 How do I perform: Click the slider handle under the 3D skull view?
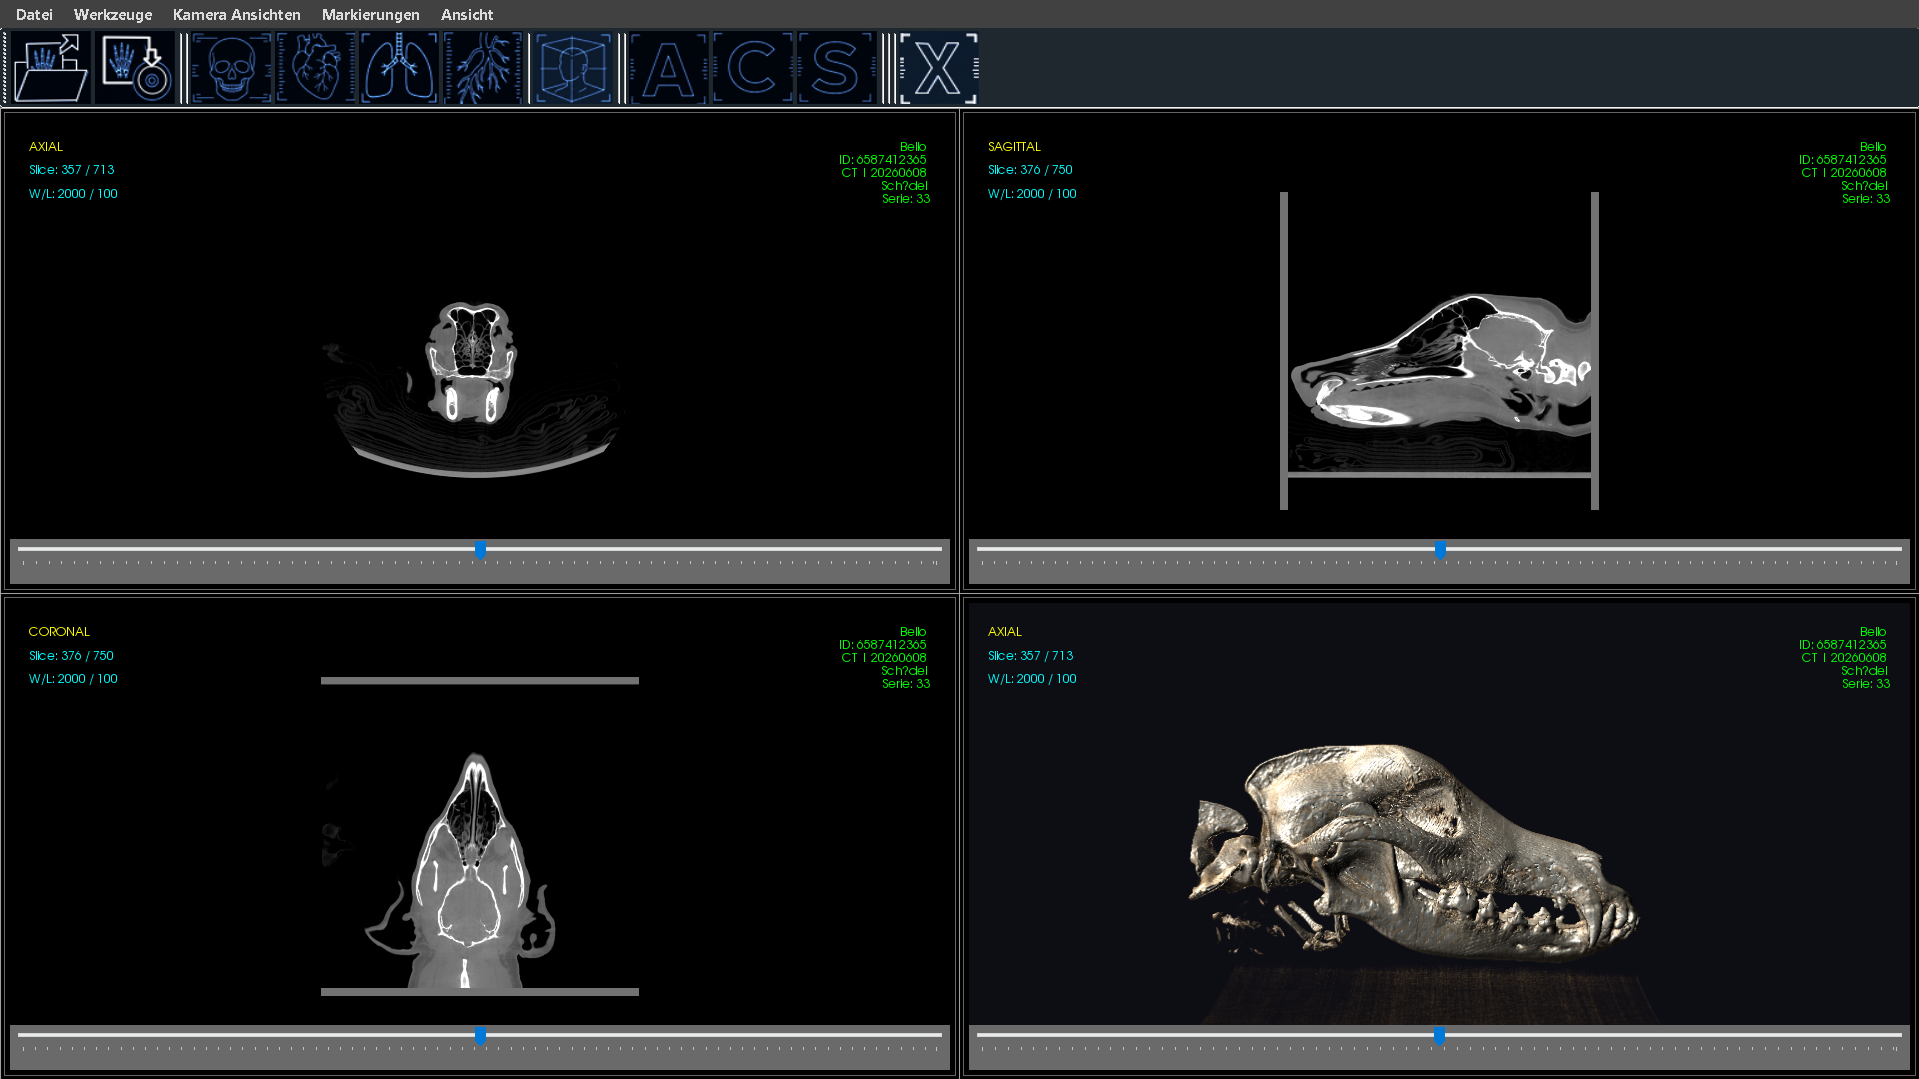coord(1439,1036)
